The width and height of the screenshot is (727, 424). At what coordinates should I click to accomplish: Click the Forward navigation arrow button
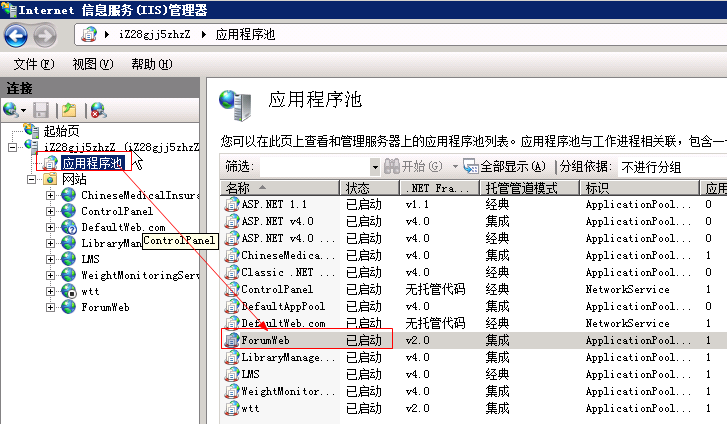click(45, 36)
